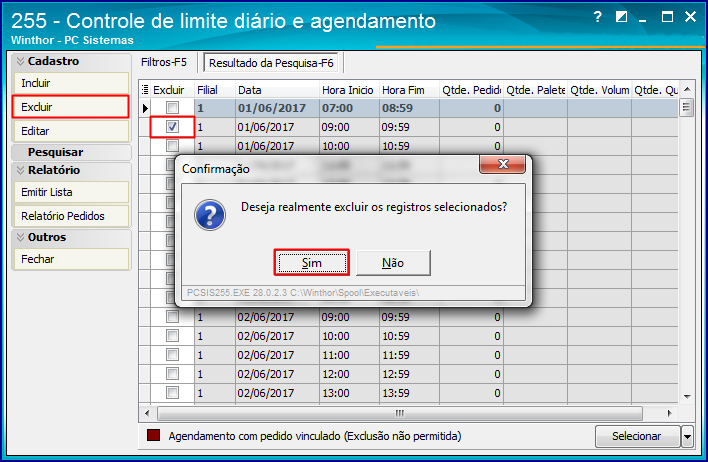Click the grid column chooser icon beside Excluir header
Screen dimensions: 708x462
click(145, 89)
